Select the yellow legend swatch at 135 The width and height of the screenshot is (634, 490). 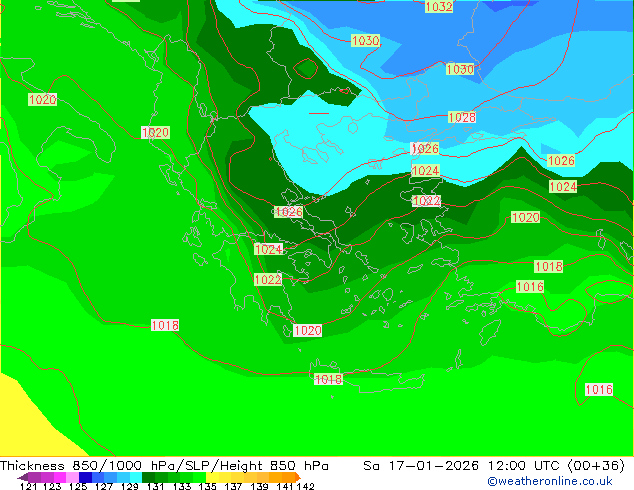[x=212, y=477]
